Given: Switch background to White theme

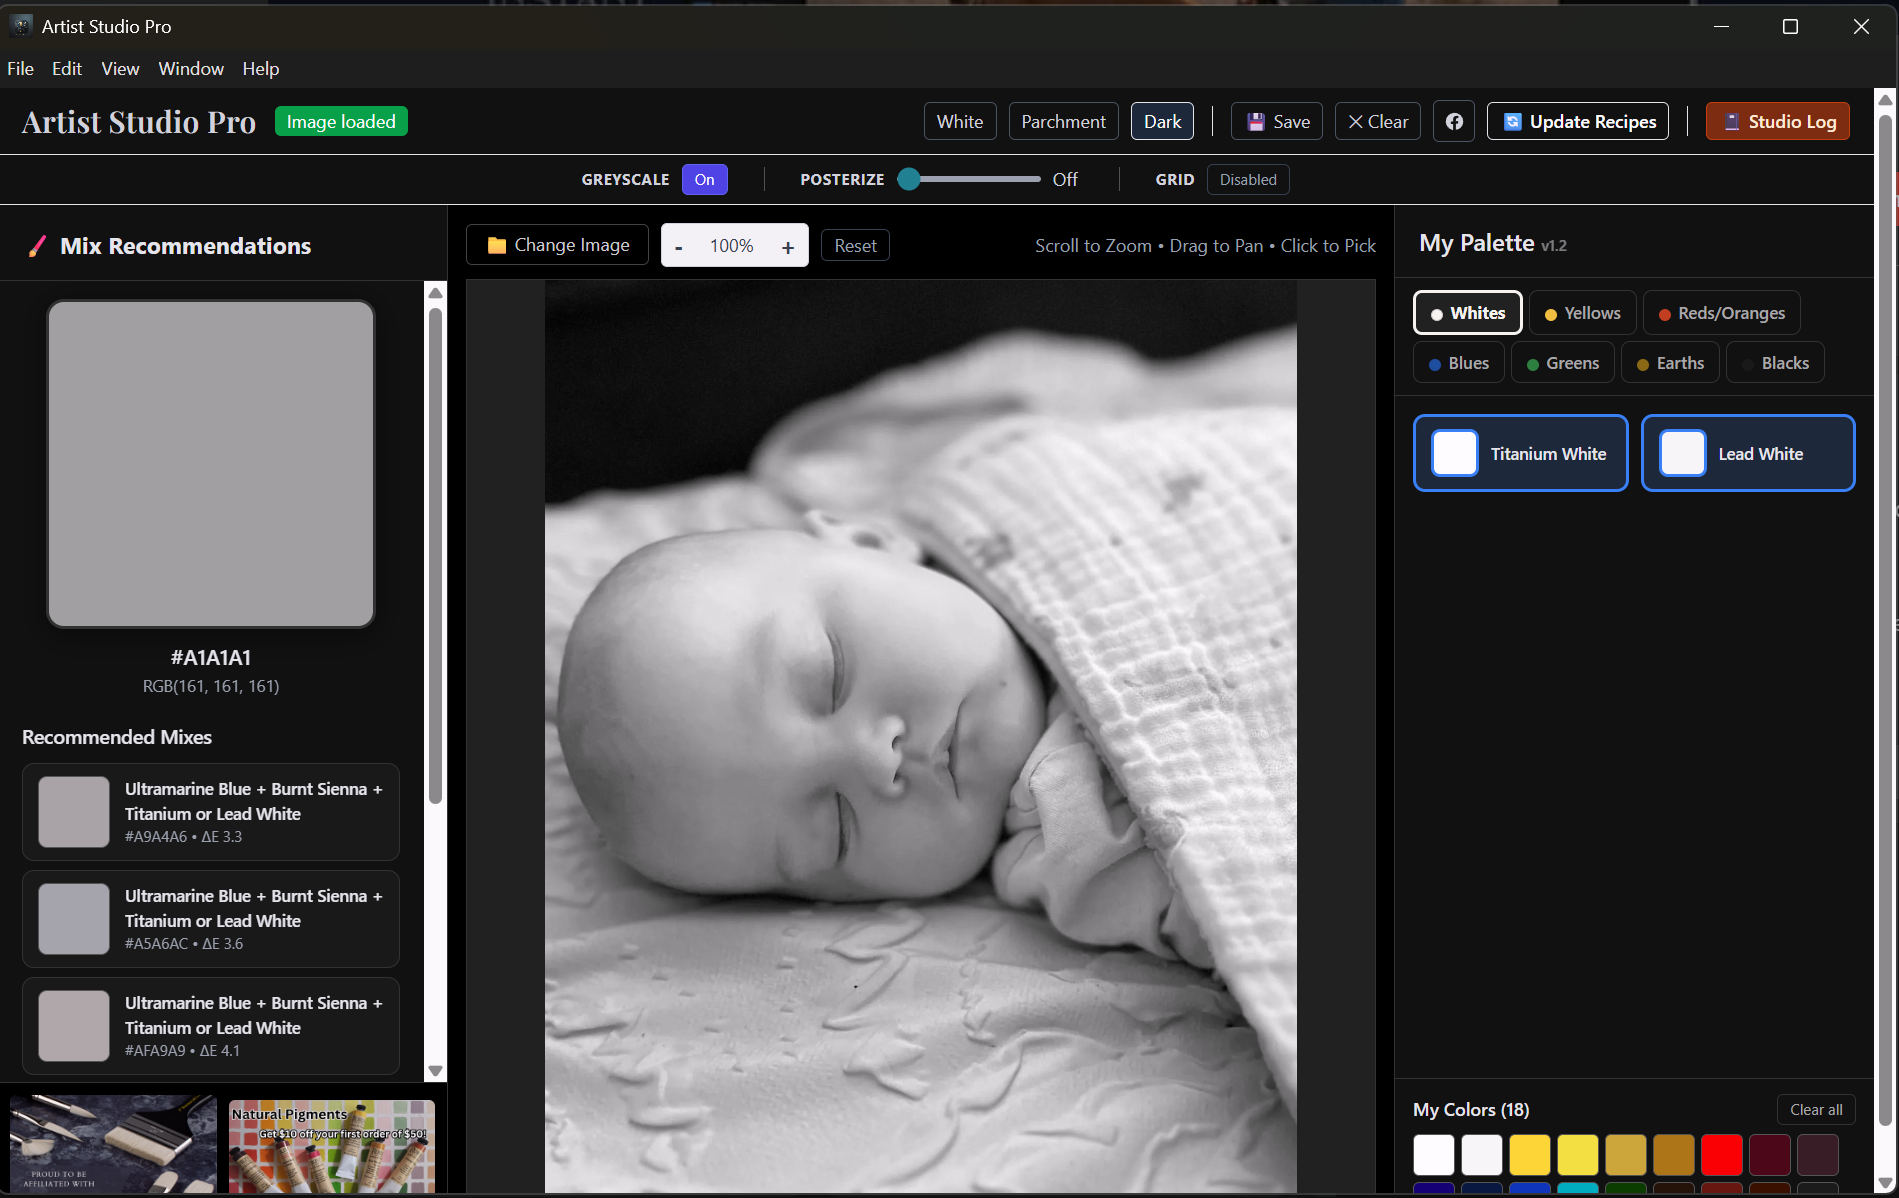Looking at the screenshot, I should pyautogui.click(x=960, y=122).
